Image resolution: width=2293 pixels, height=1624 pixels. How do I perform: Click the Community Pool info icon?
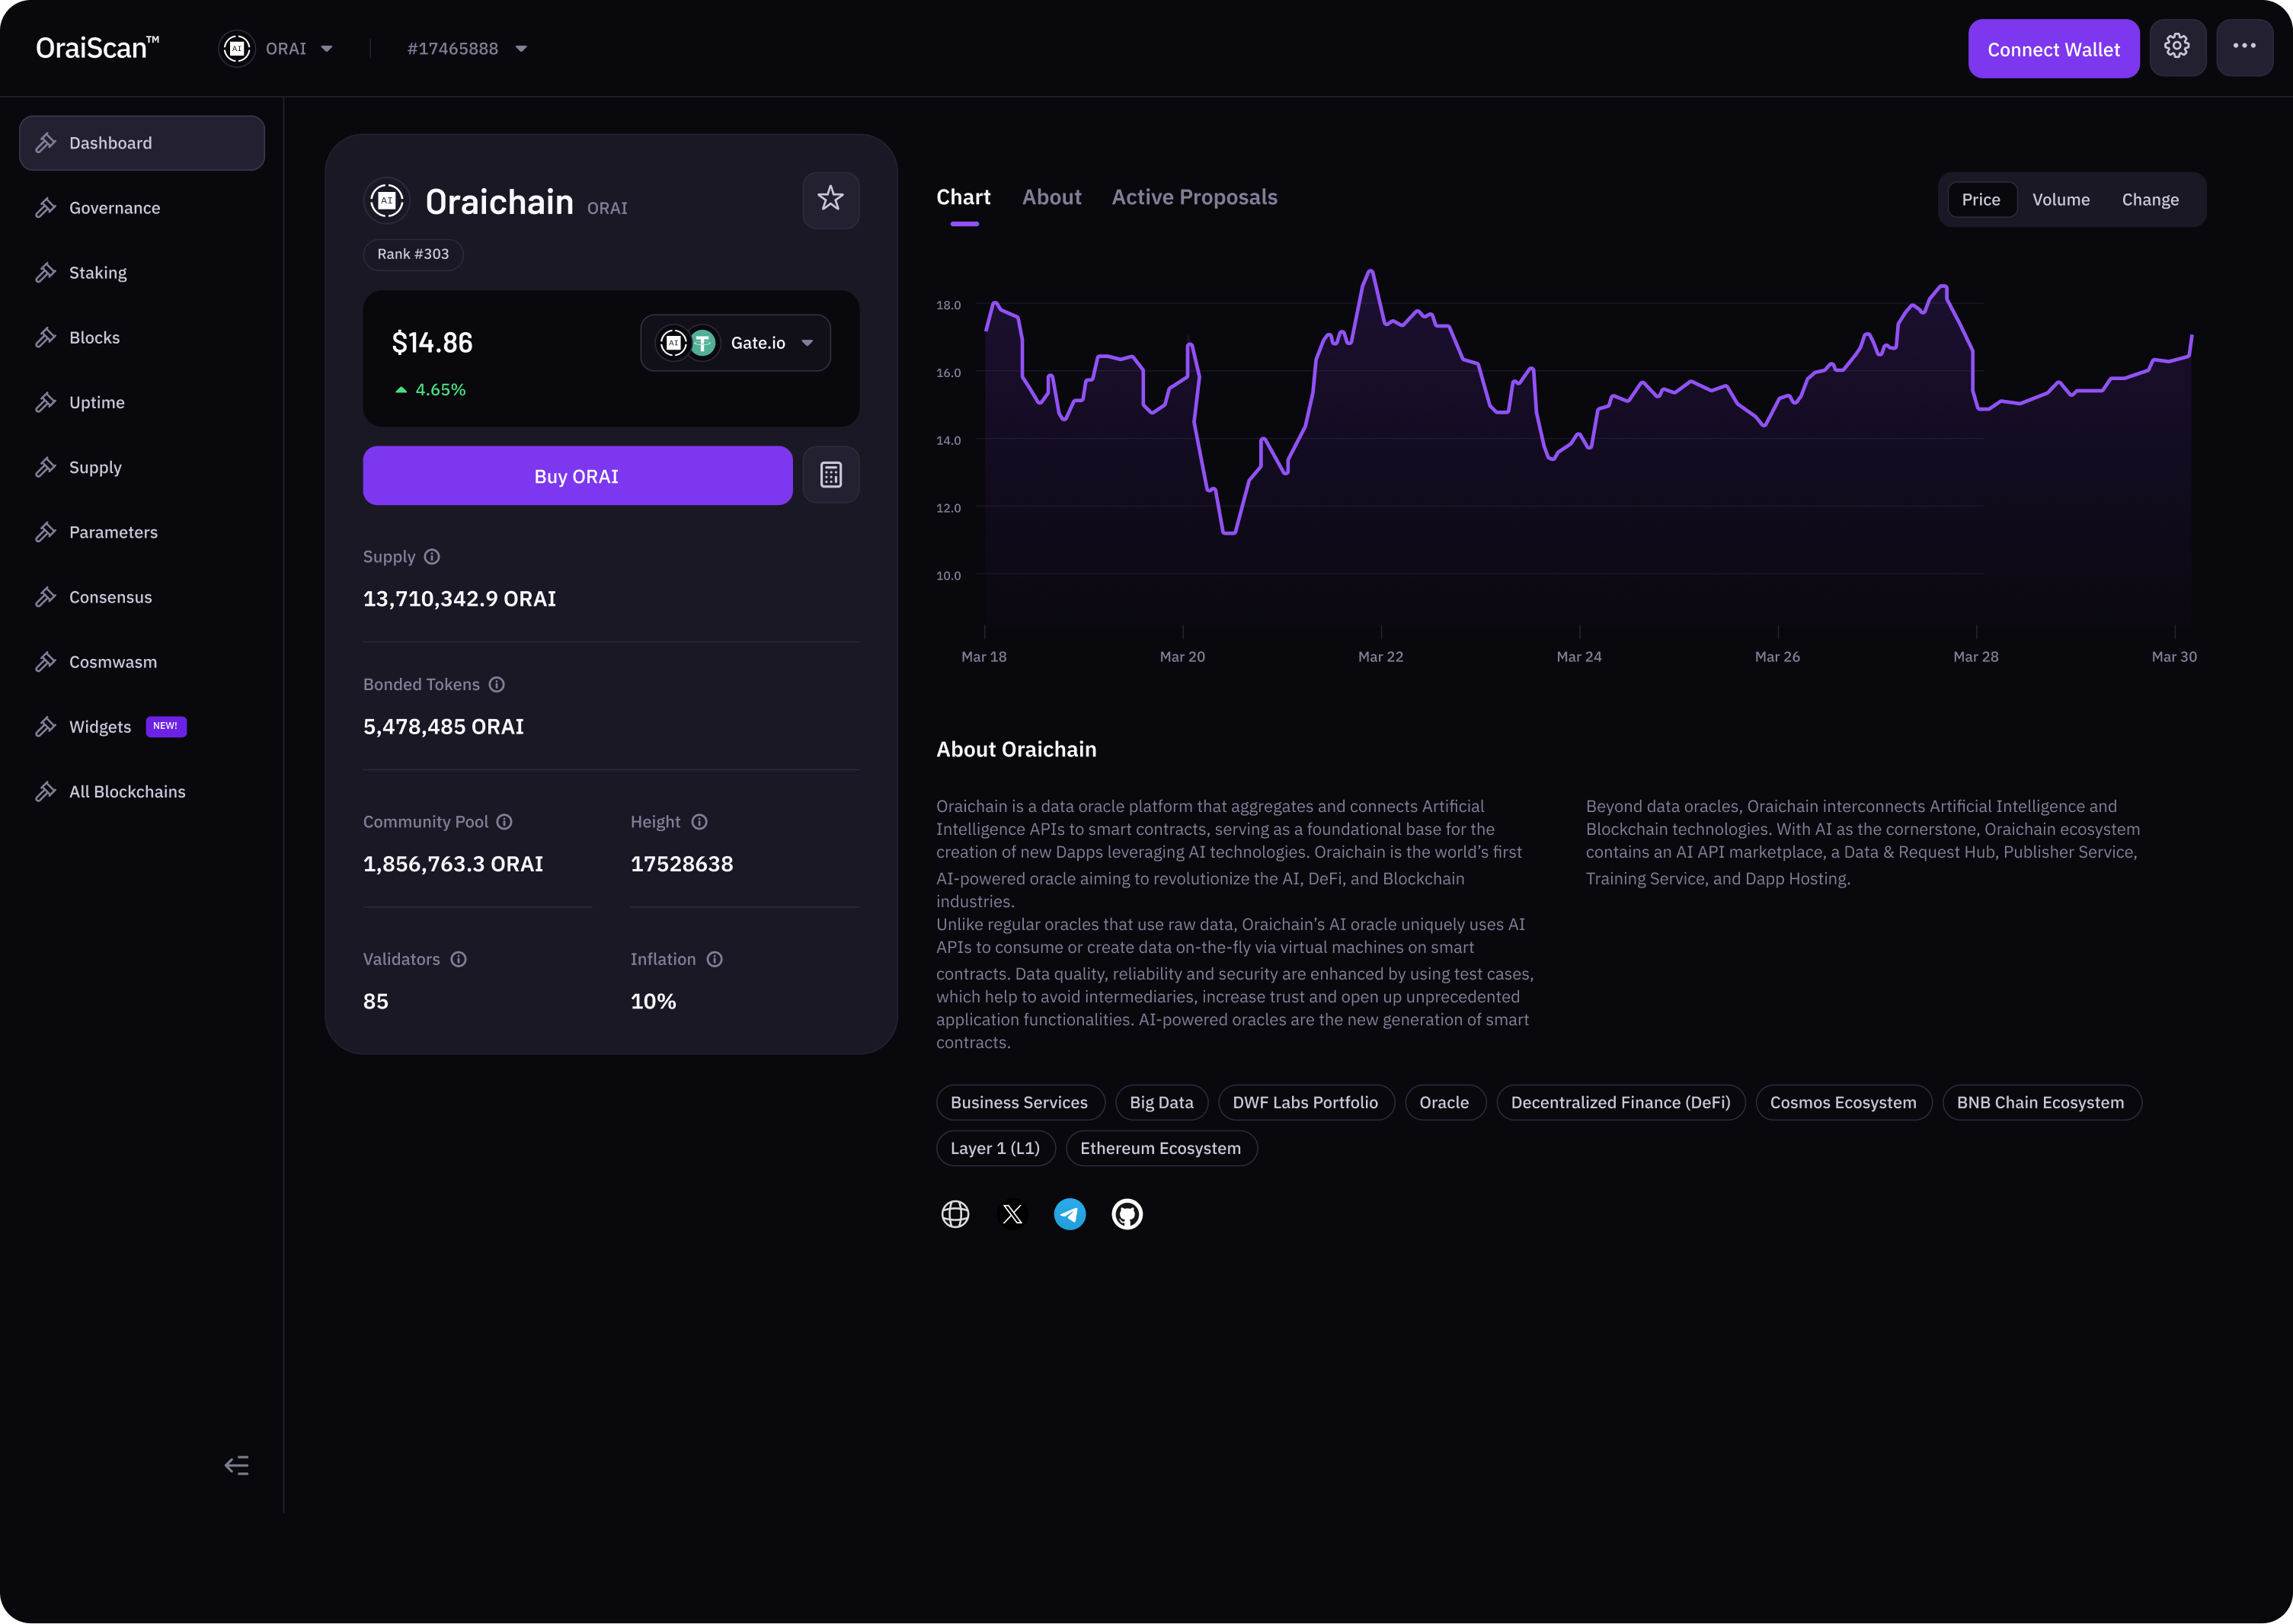pyautogui.click(x=505, y=822)
